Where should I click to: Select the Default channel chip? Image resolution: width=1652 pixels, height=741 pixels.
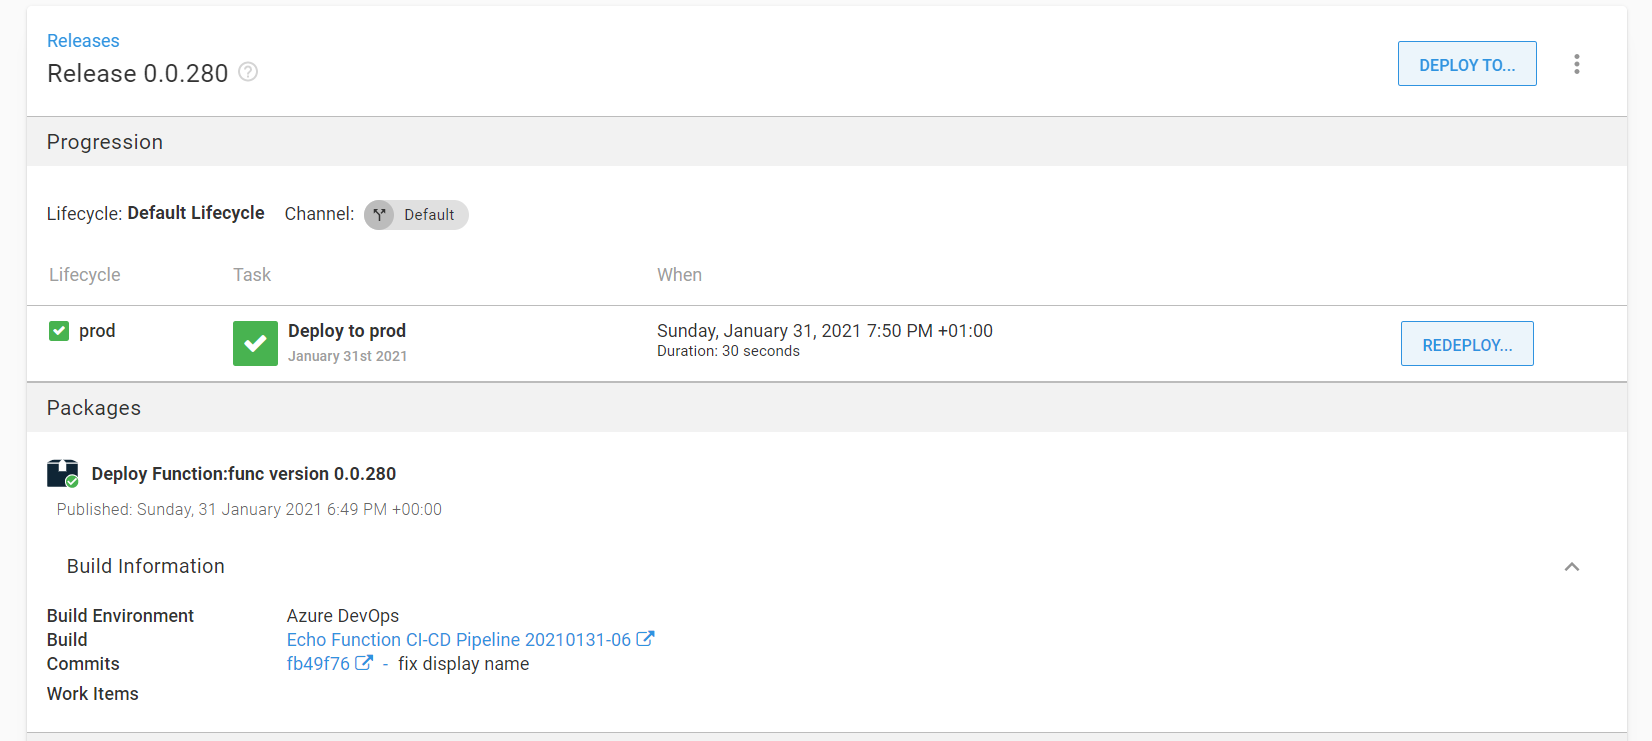click(416, 215)
